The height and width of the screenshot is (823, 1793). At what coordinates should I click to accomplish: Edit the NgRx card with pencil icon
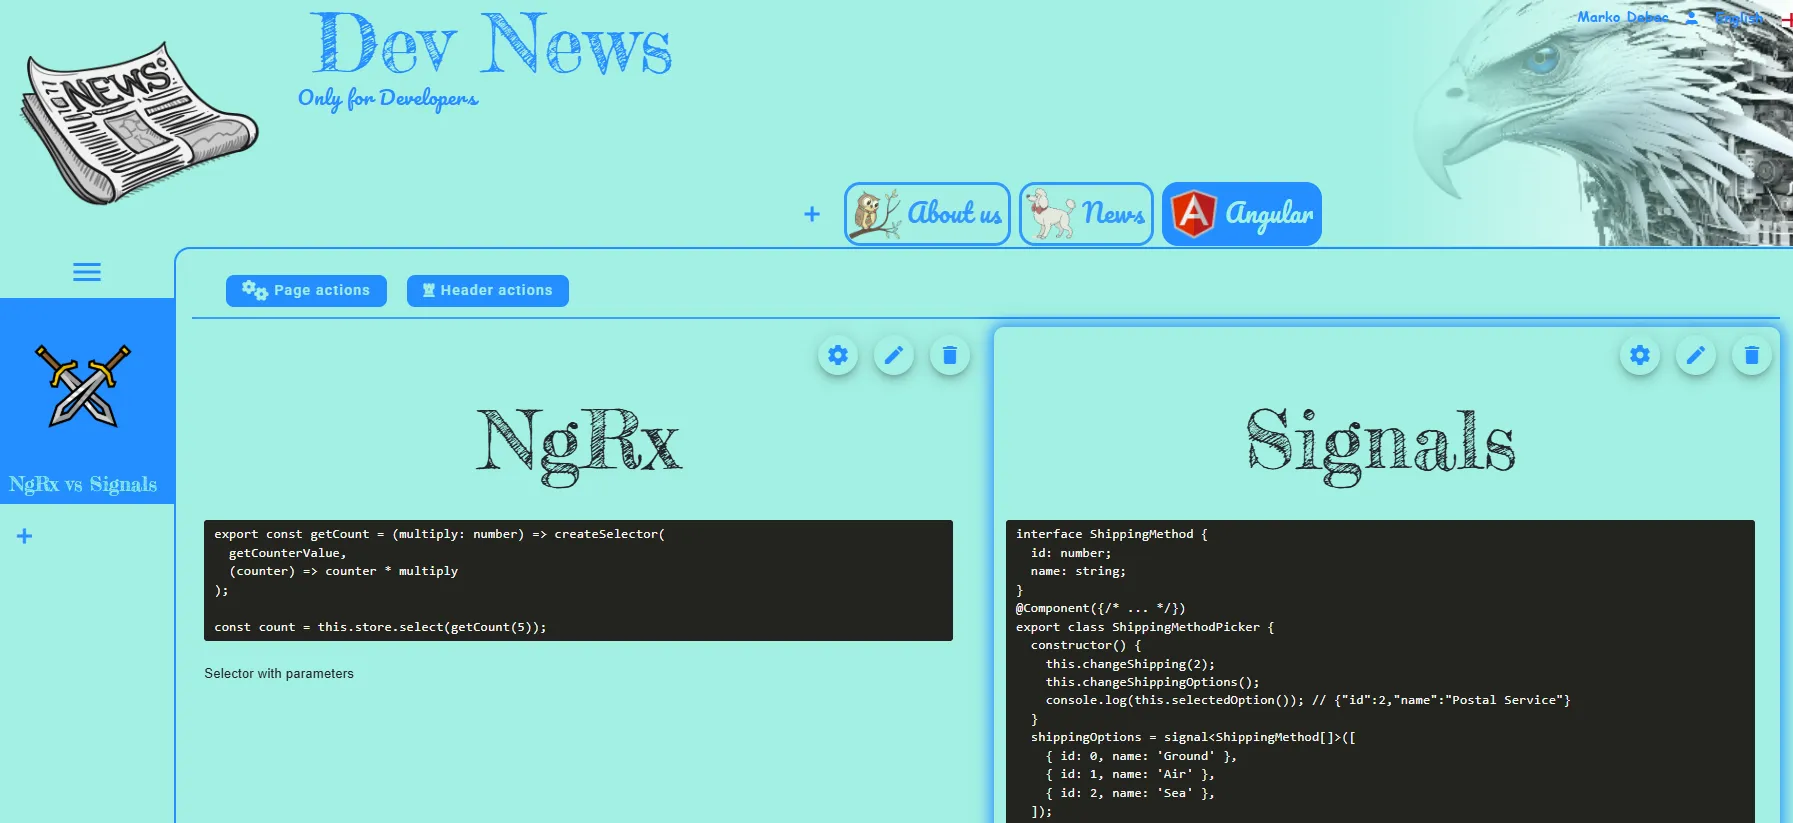(894, 355)
